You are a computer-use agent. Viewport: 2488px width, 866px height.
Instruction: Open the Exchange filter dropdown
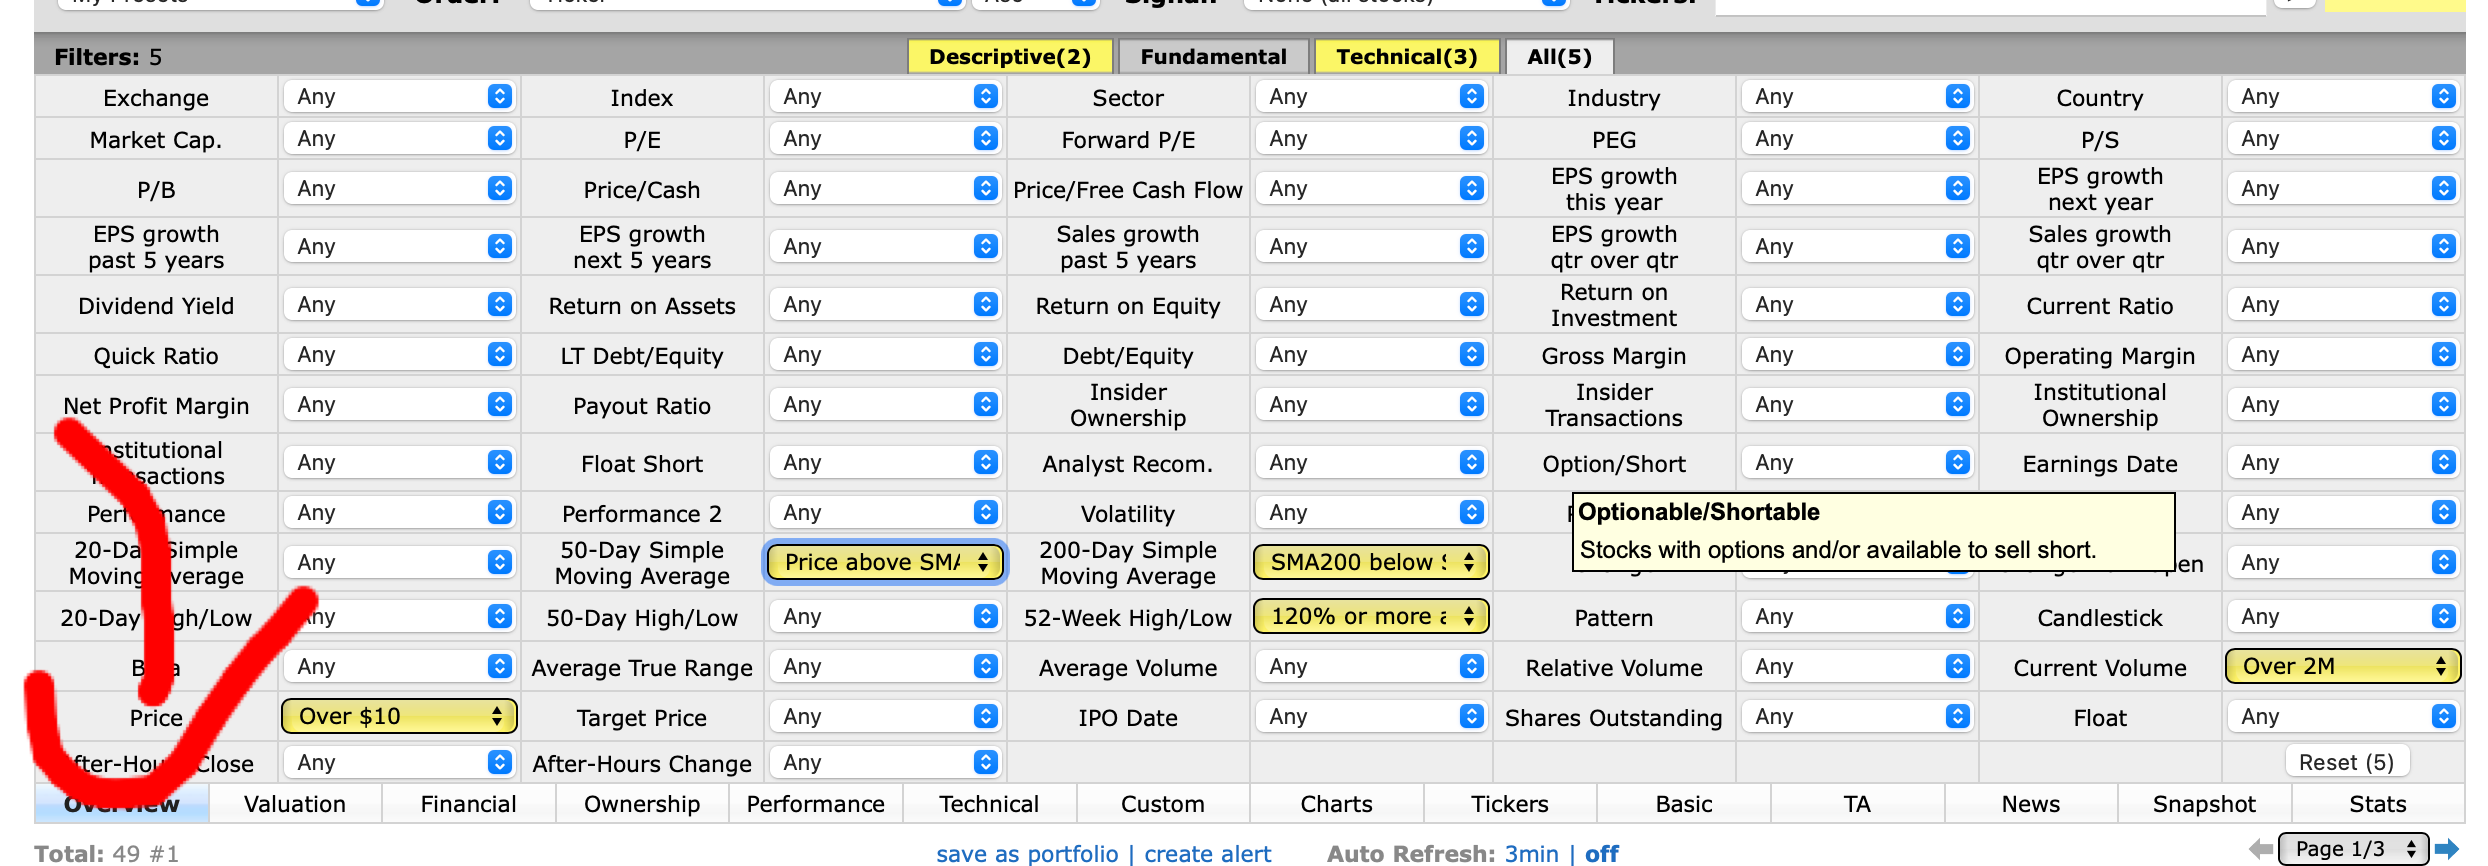399,97
